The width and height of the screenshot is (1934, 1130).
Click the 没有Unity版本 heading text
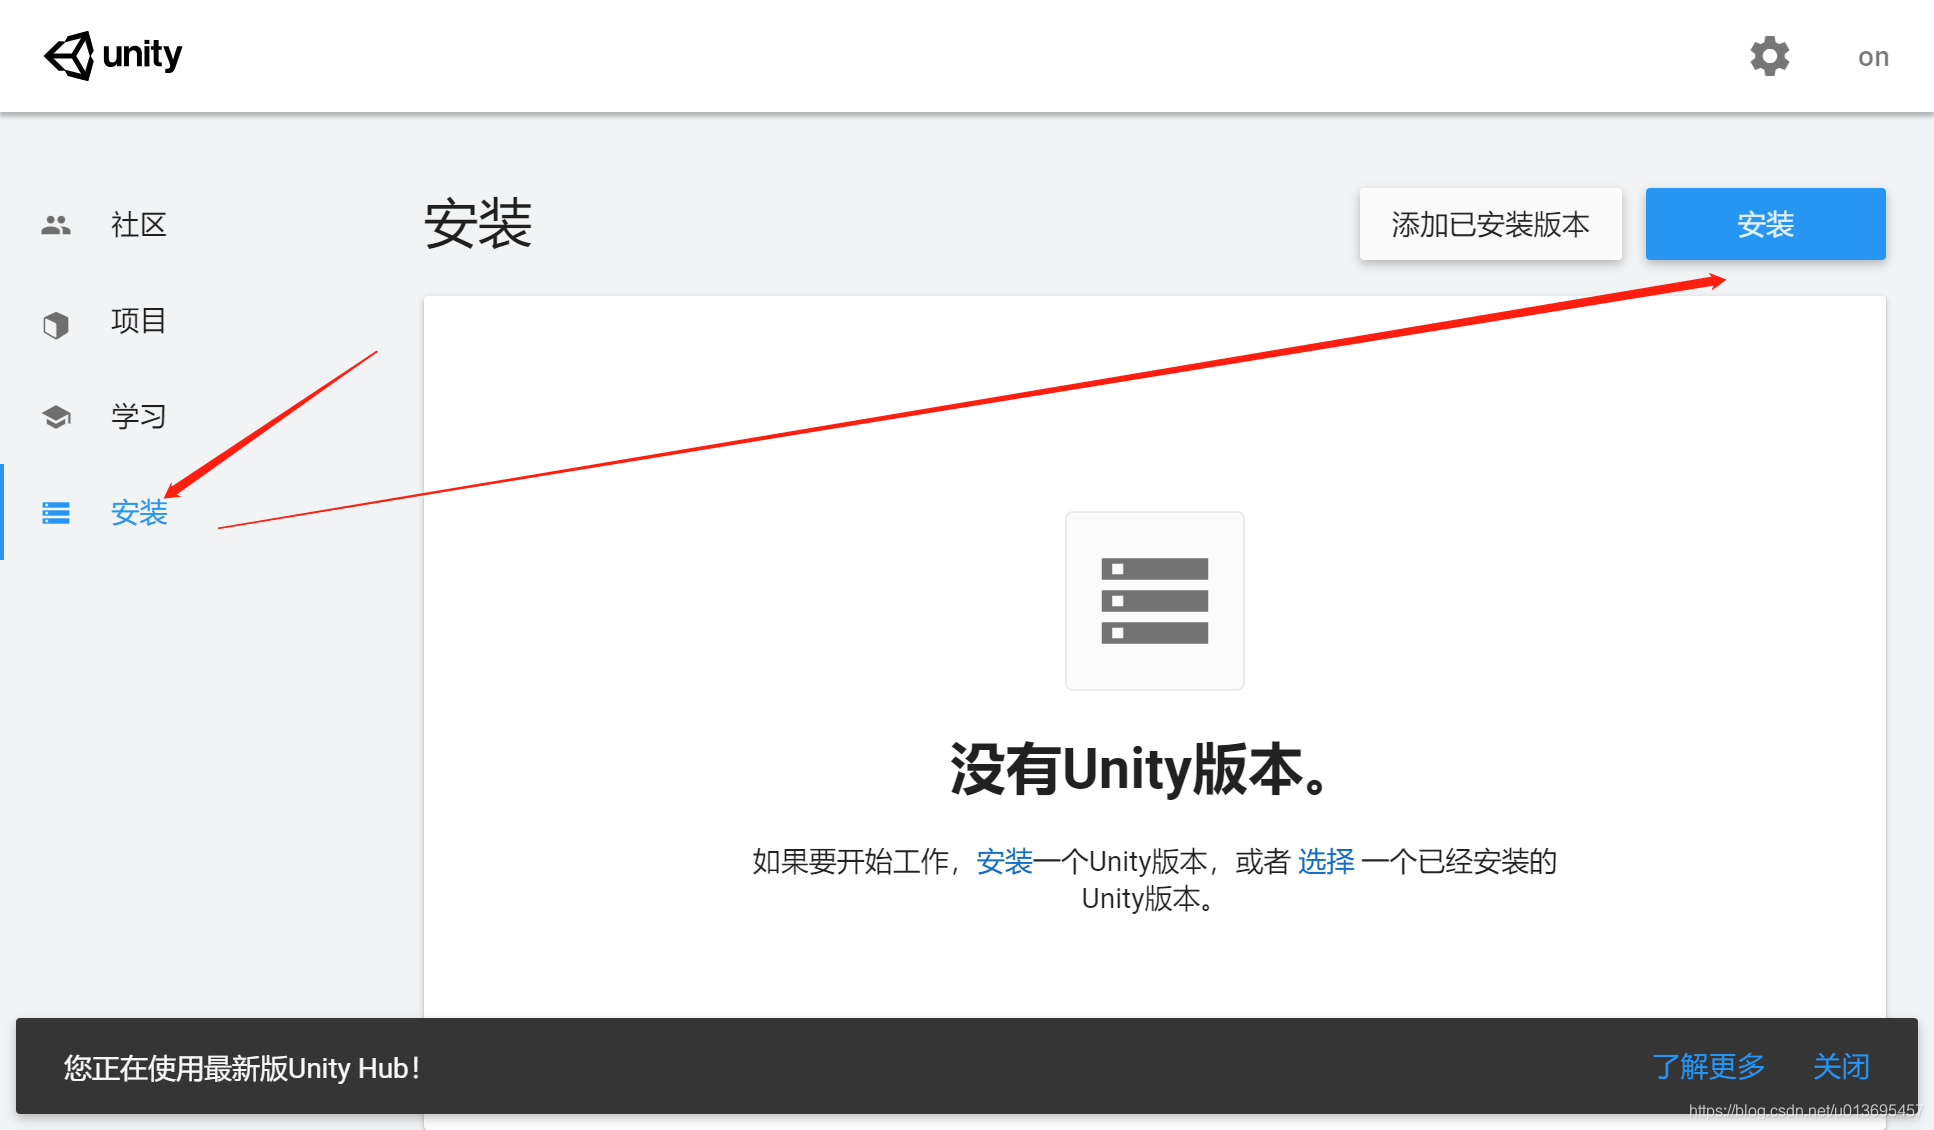pos(1140,770)
